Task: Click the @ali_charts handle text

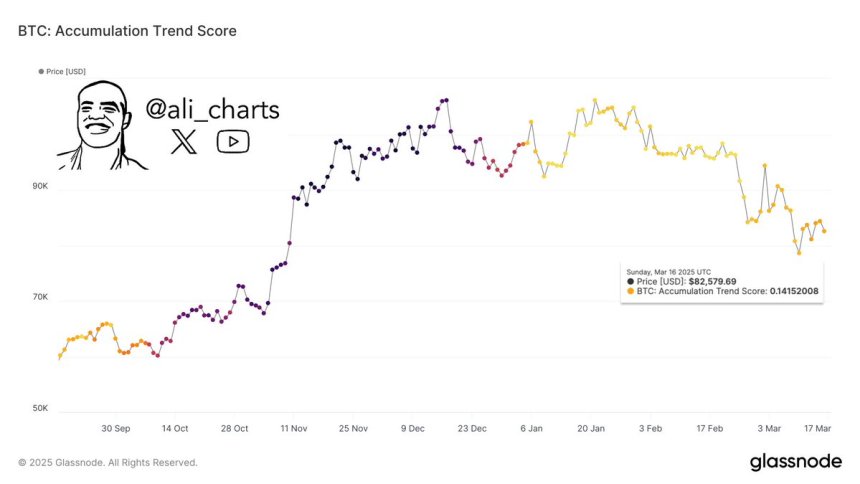Action: pos(212,109)
